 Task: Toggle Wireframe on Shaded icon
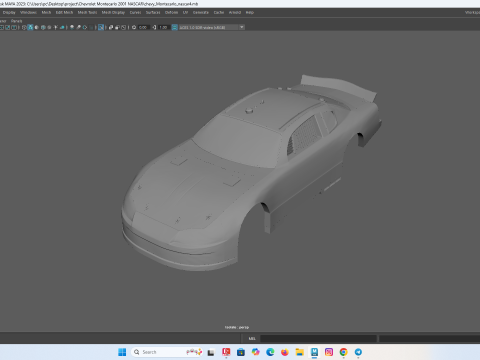[43, 27]
